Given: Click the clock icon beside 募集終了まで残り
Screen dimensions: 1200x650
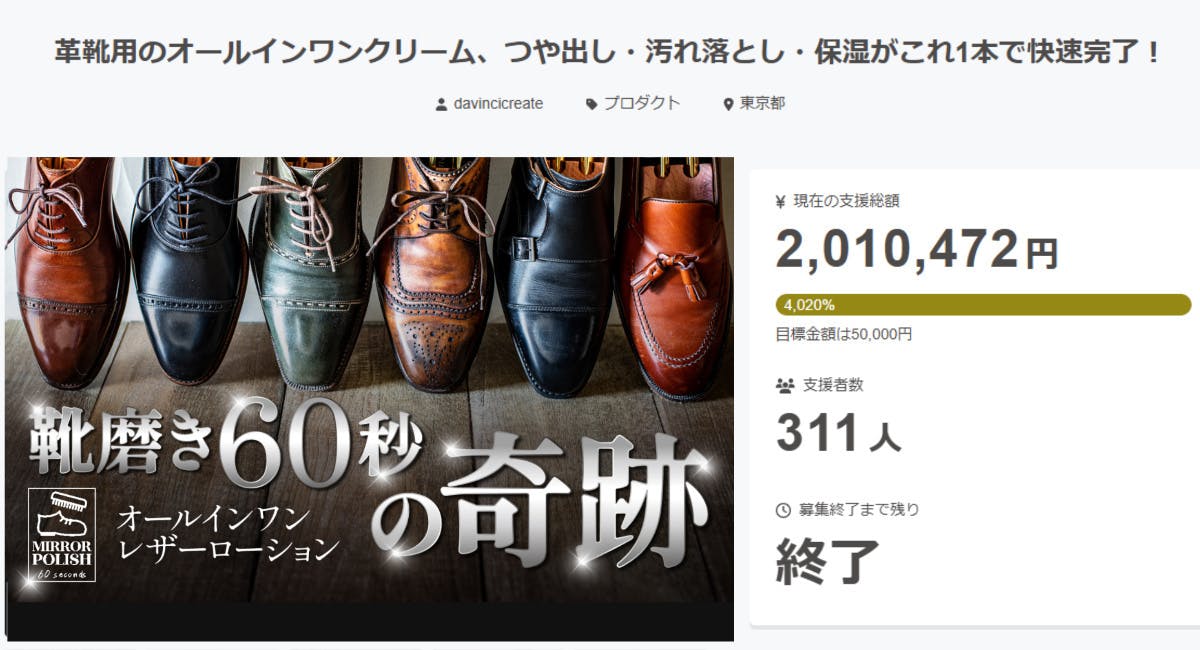Looking at the screenshot, I should [783, 510].
